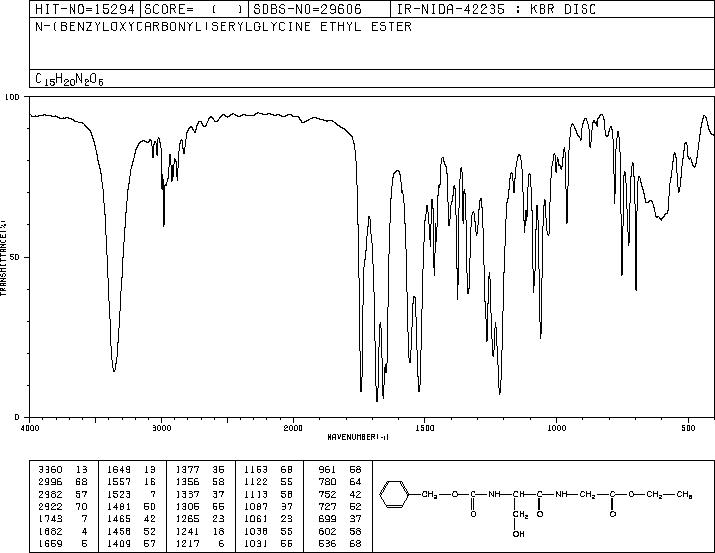Click the 2000 wavenumber axis label
This screenshot has width=715, height=553.
293,428
